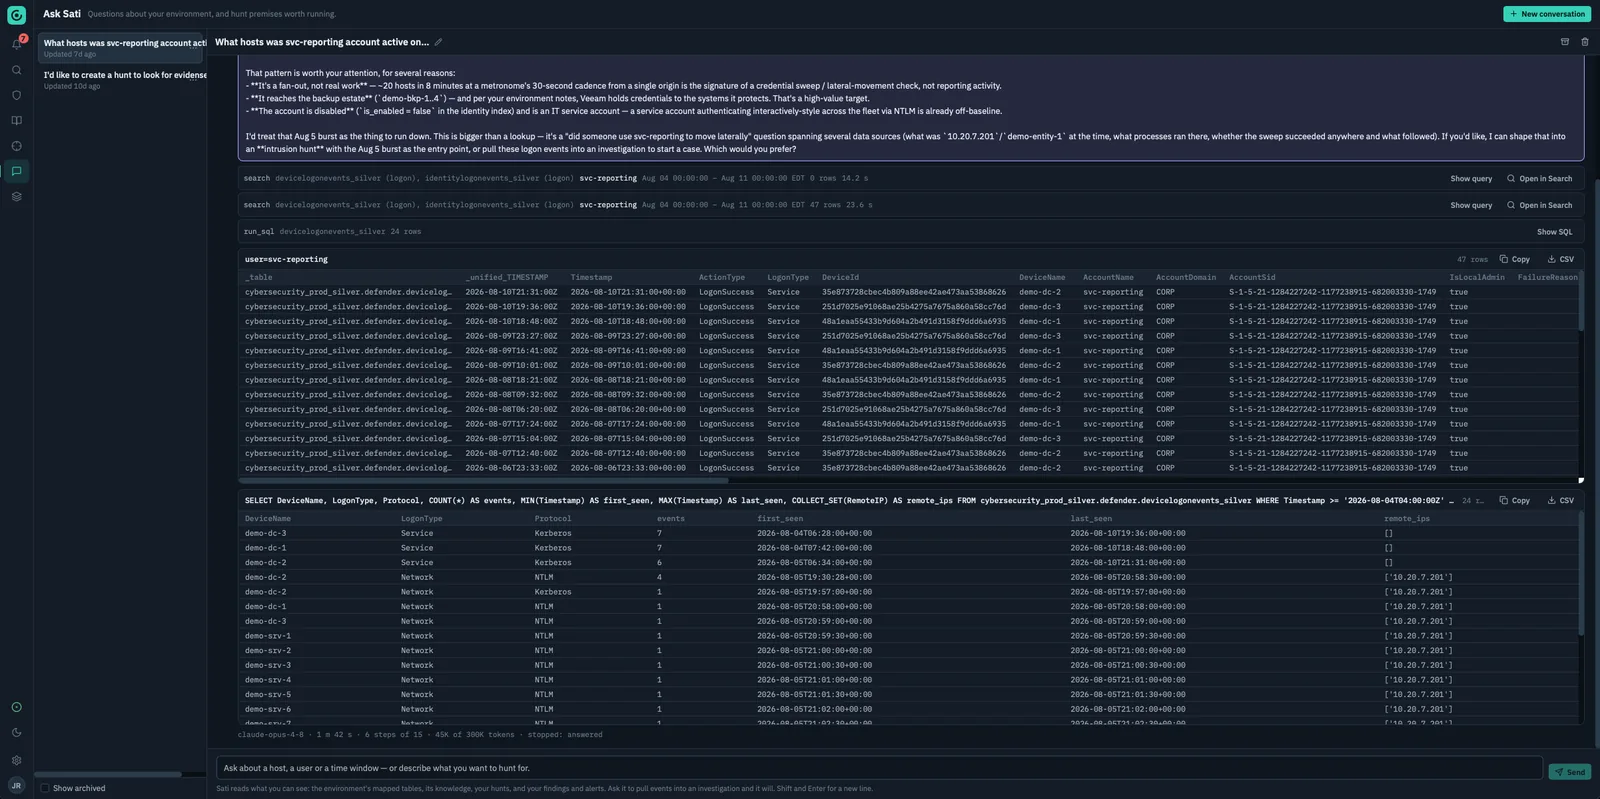Focus the 'Ask about a host' message box
Viewport: 1600px width, 799px height.
[879, 768]
